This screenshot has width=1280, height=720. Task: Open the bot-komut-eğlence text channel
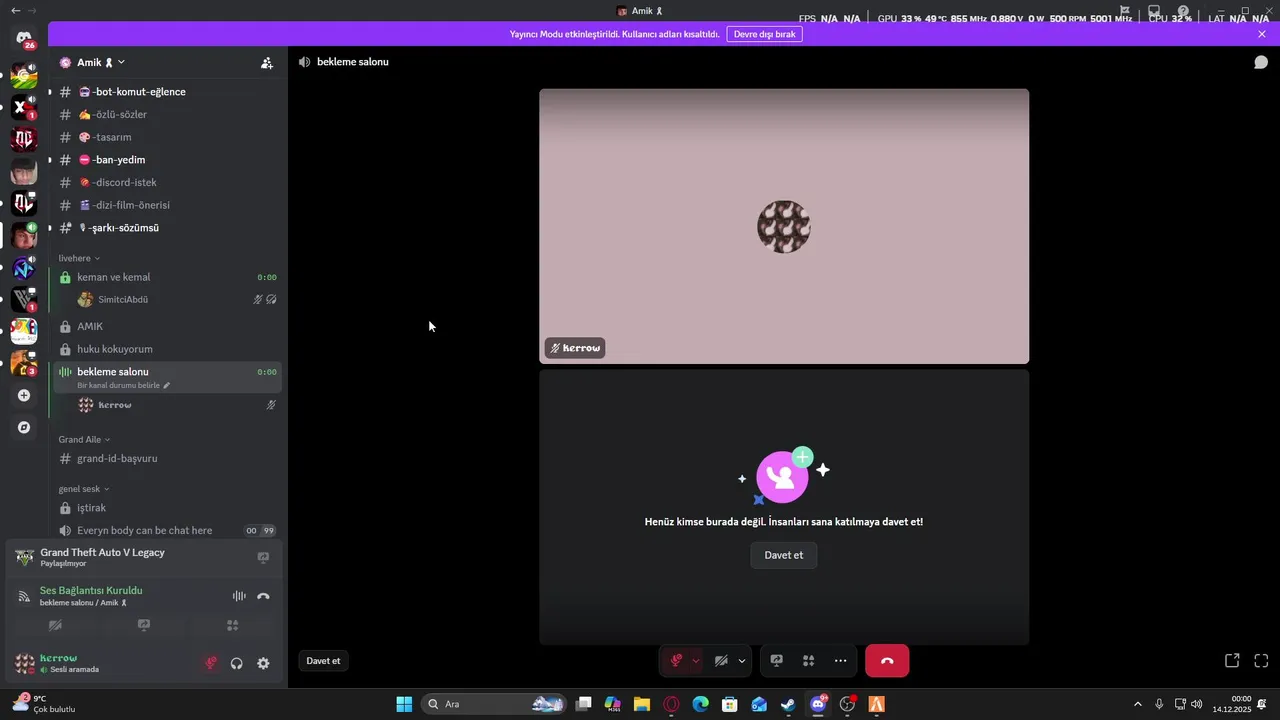(167, 92)
